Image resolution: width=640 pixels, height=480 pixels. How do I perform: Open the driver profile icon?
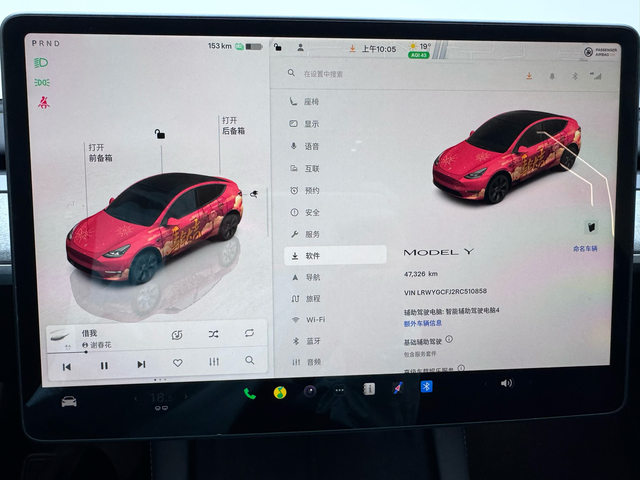[x=300, y=47]
